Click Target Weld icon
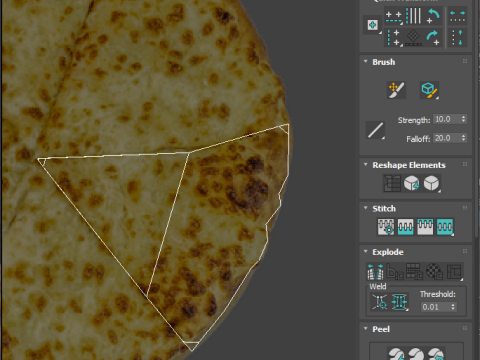480x360 pixels. point(380,302)
